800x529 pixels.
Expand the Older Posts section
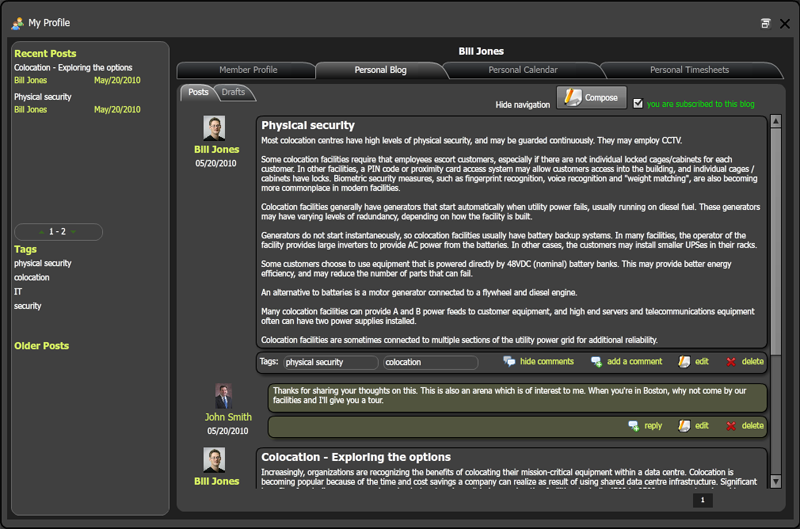click(41, 346)
